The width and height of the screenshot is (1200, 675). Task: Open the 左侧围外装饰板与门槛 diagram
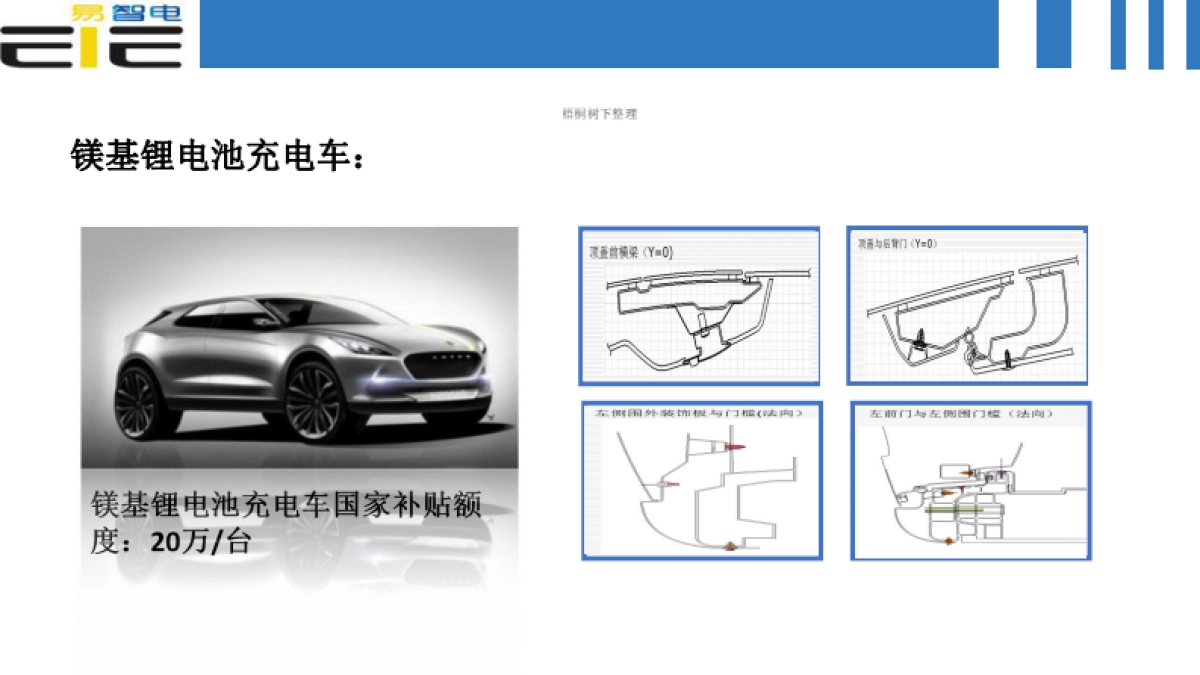tap(701, 480)
